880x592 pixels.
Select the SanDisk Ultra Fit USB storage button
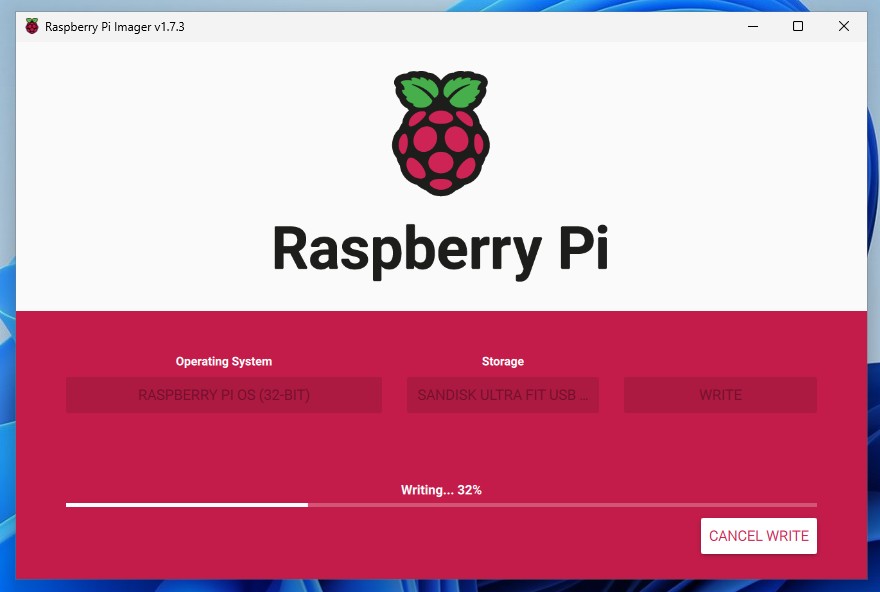(x=503, y=395)
